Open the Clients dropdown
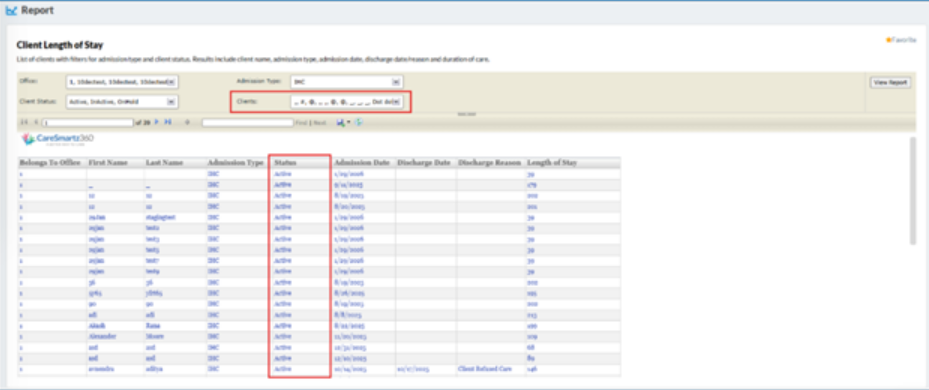The height and width of the screenshot is (390, 929). coord(396,101)
